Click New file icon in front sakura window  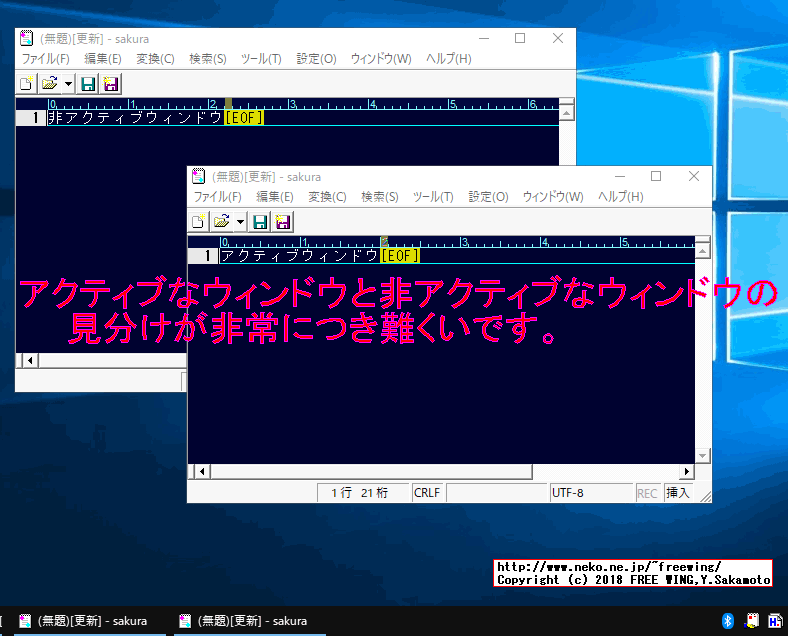click(x=199, y=222)
